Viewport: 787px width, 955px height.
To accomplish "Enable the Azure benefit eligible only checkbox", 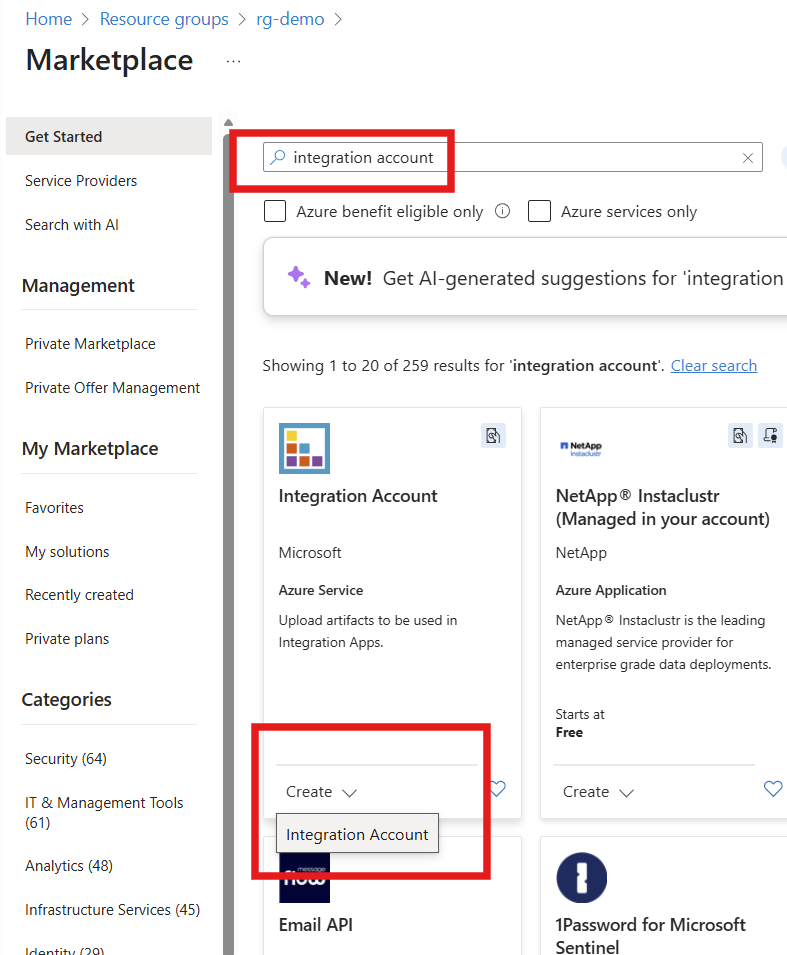I will [275, 211].
